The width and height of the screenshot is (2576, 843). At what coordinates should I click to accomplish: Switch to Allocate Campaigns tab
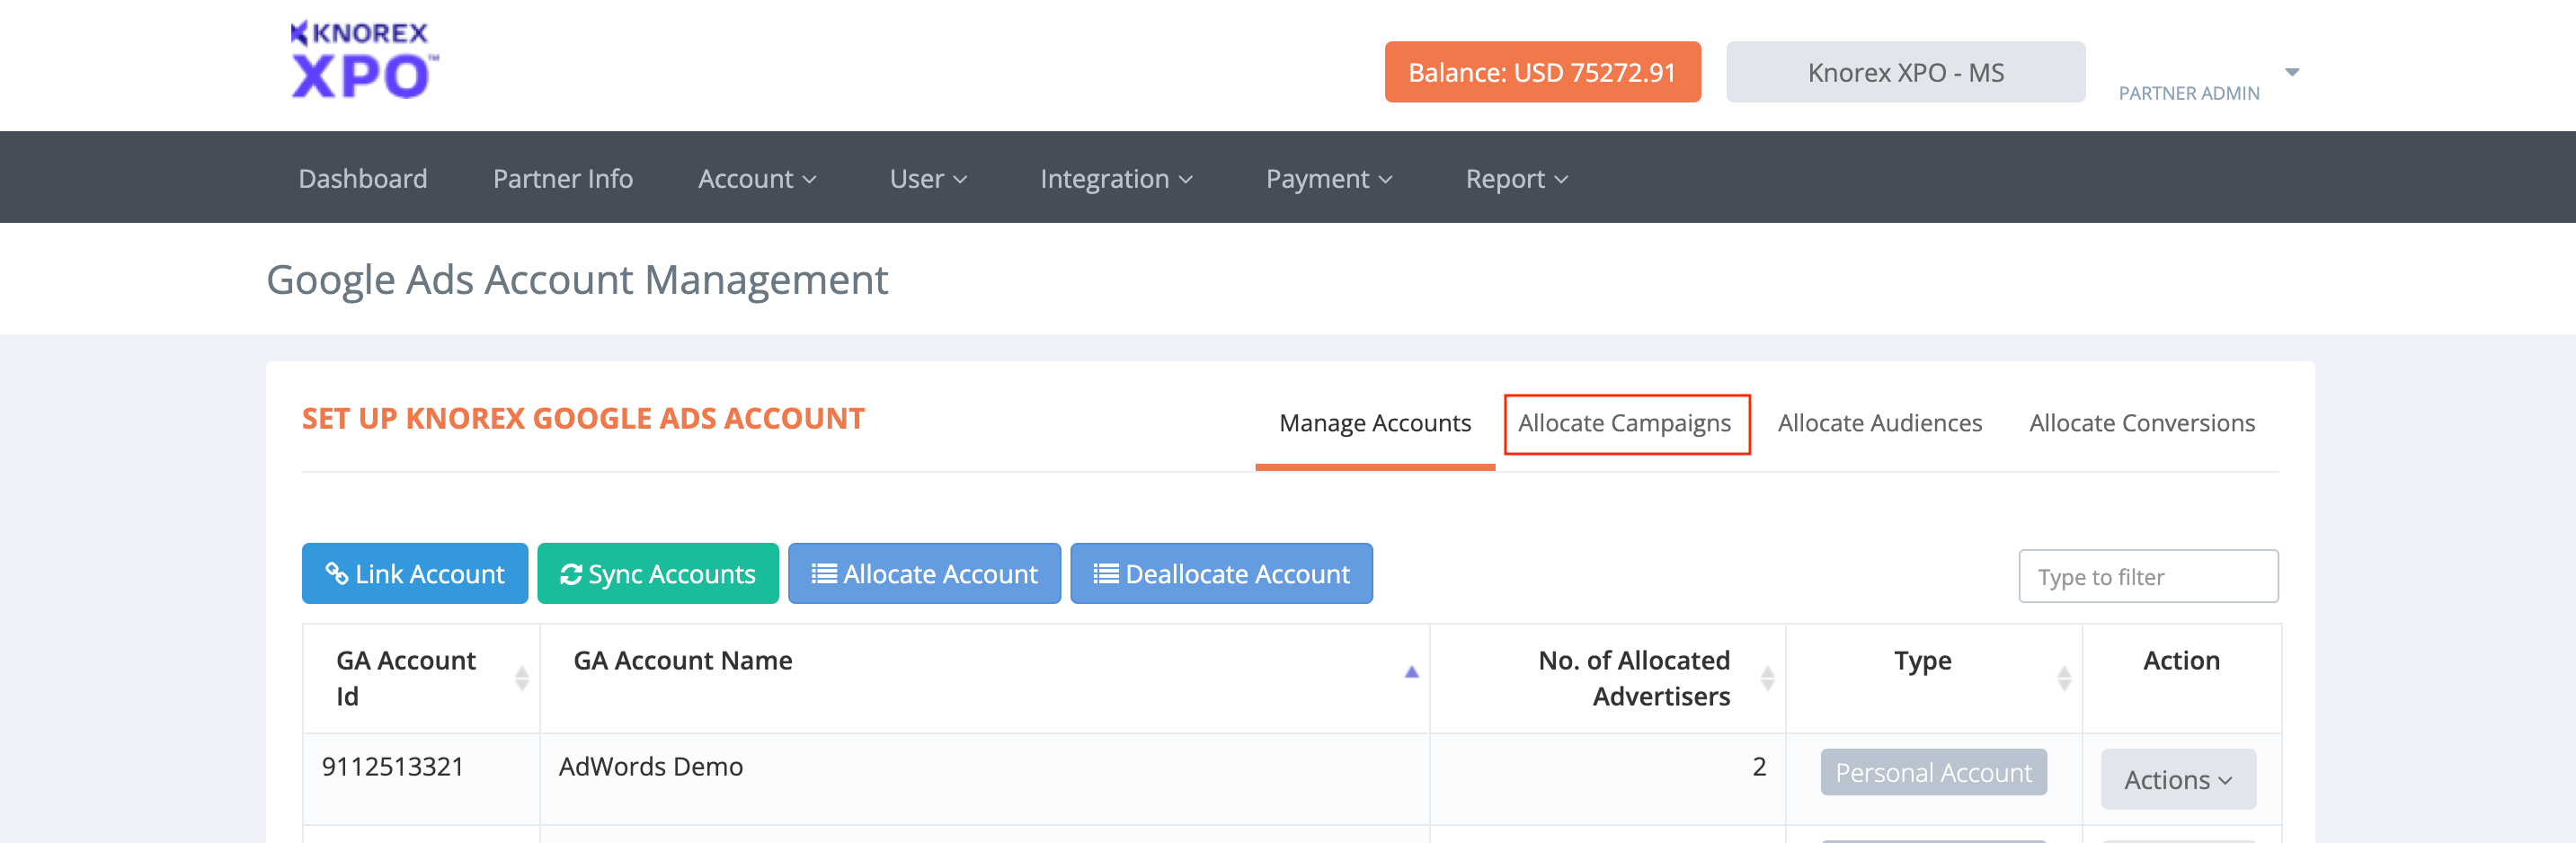click(1624, 424)
